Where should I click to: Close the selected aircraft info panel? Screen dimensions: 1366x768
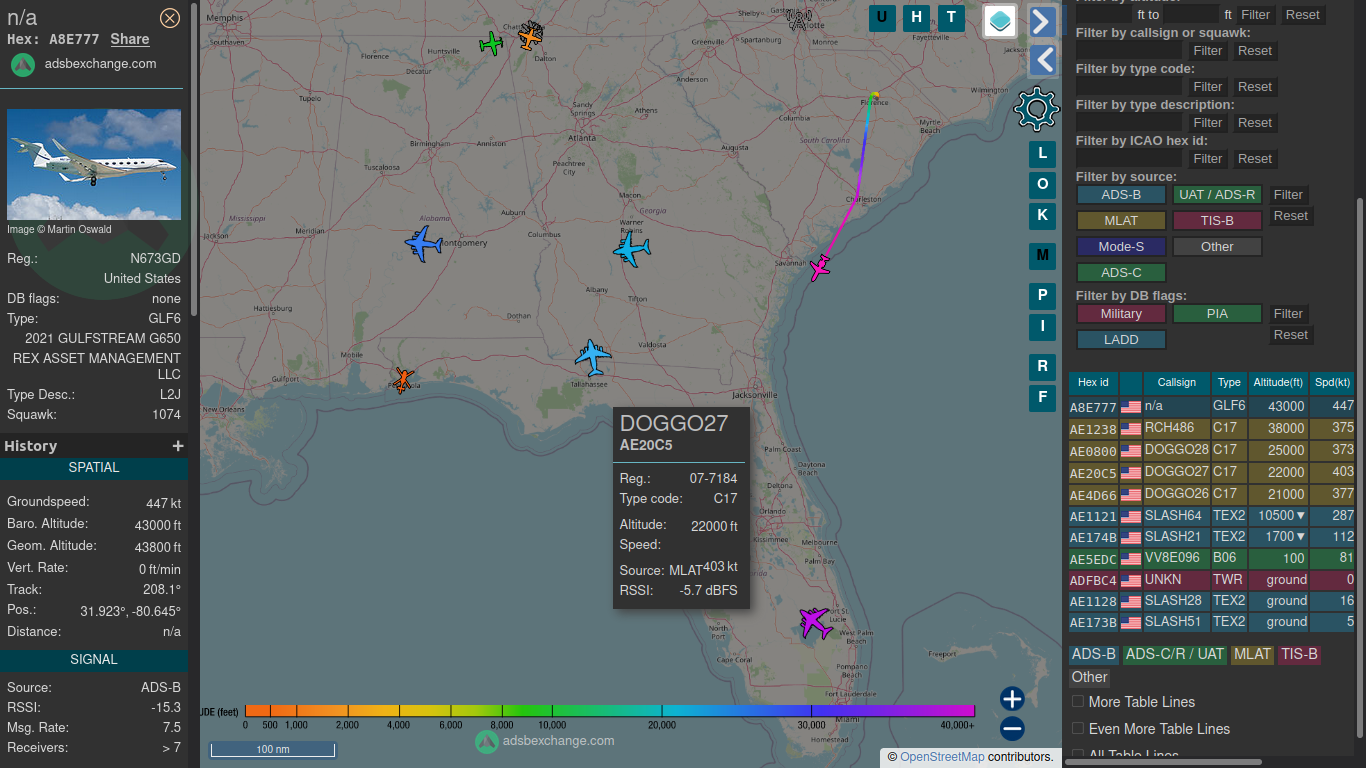[x=170, y=17]
